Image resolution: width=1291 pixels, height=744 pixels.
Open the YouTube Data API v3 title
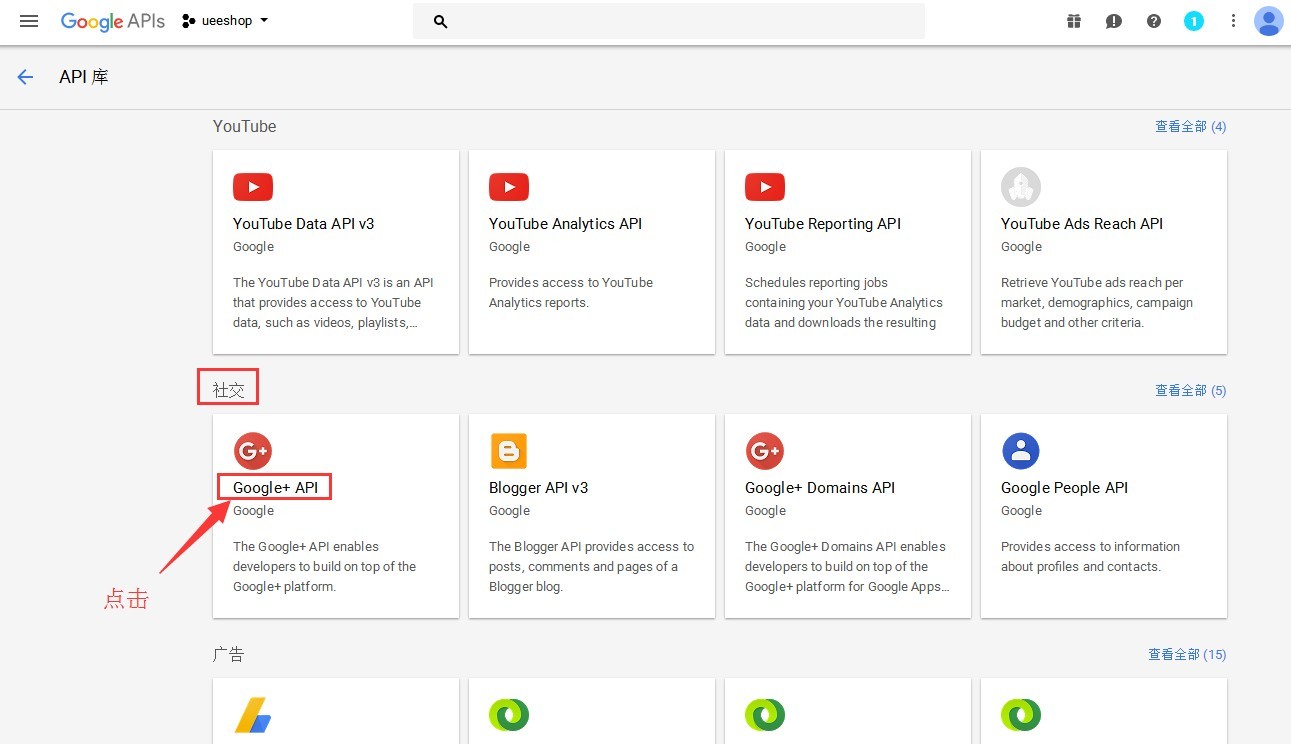pos(304,224)
